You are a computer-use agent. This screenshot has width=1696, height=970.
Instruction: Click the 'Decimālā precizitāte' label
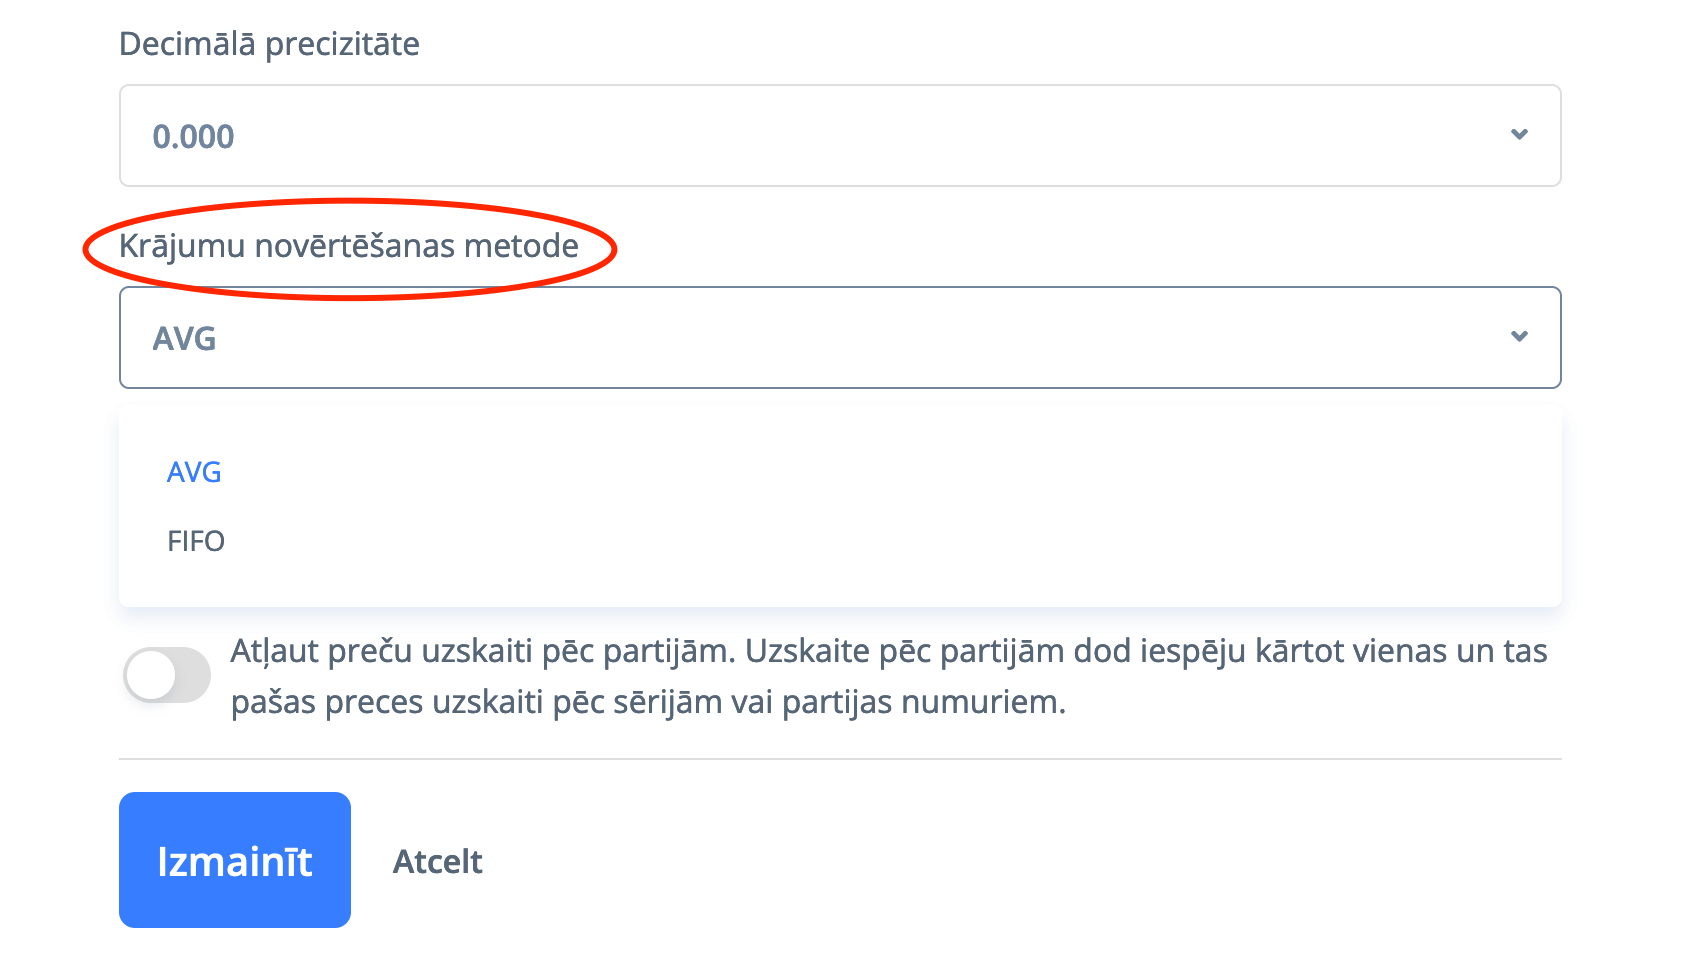pyautogui.click(x=269, y=44)
